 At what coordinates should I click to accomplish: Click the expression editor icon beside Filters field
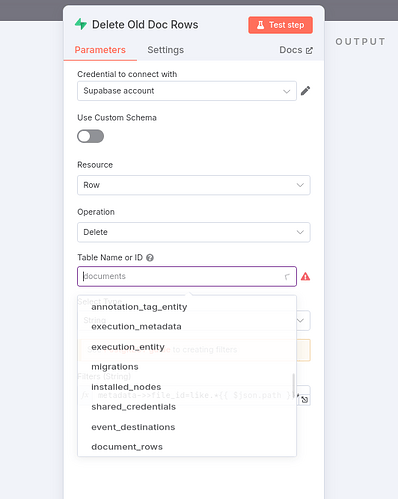click(x=305, y=400)
